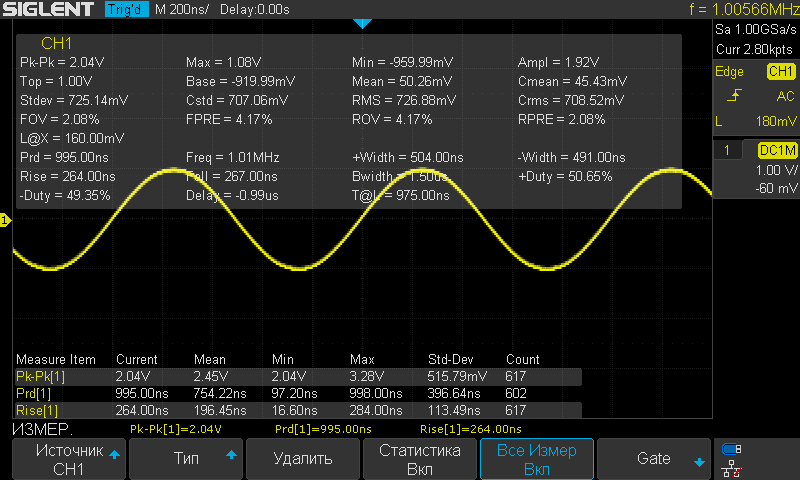Click the channel 1 ground level marker
This screenshot has width=800, height=480.
click(x=5, y=220)
